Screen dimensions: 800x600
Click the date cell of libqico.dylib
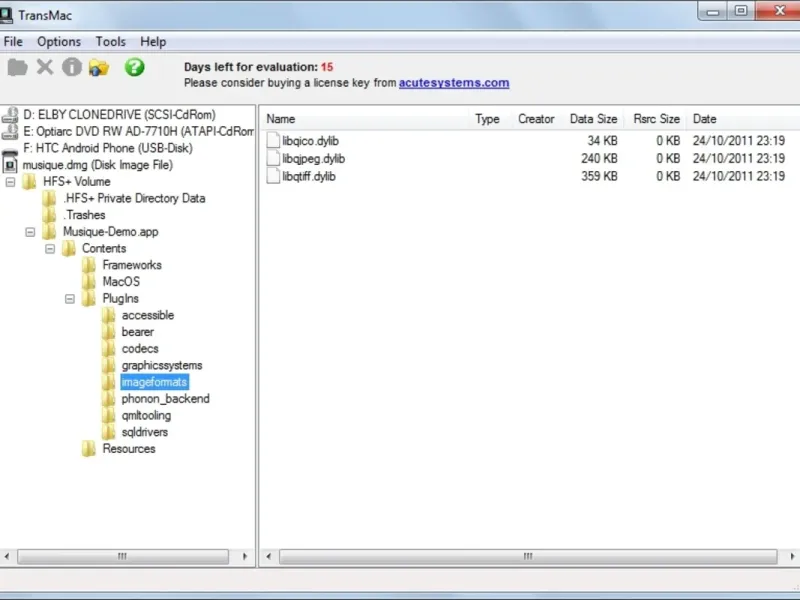738,141
